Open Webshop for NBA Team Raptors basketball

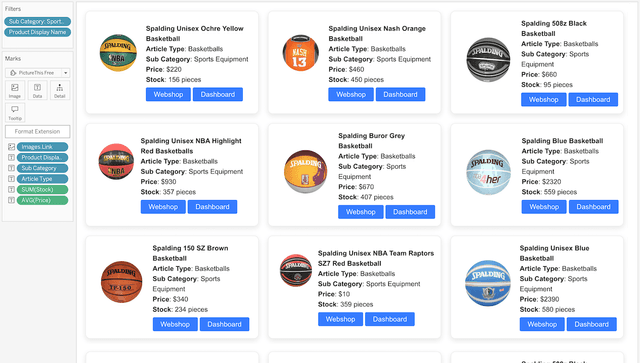[340, 319]
